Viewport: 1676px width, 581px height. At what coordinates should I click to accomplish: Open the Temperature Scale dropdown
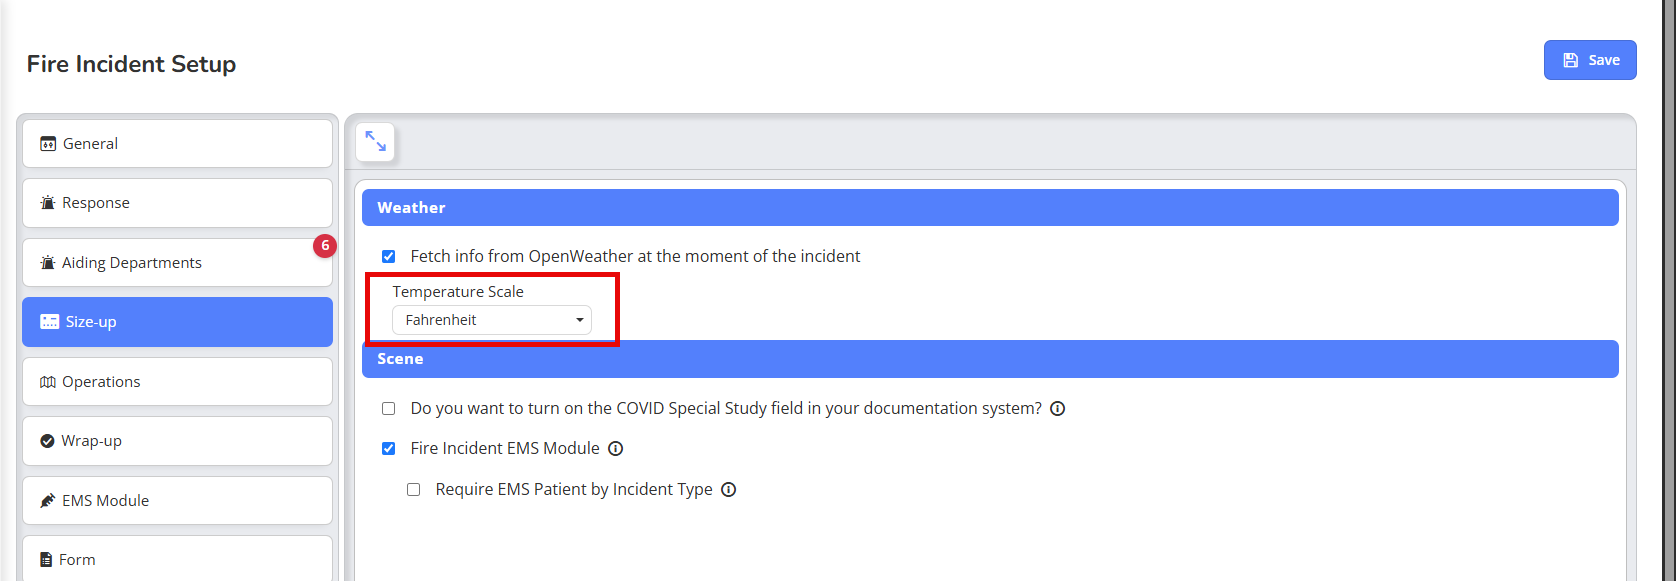pos(491,320)
